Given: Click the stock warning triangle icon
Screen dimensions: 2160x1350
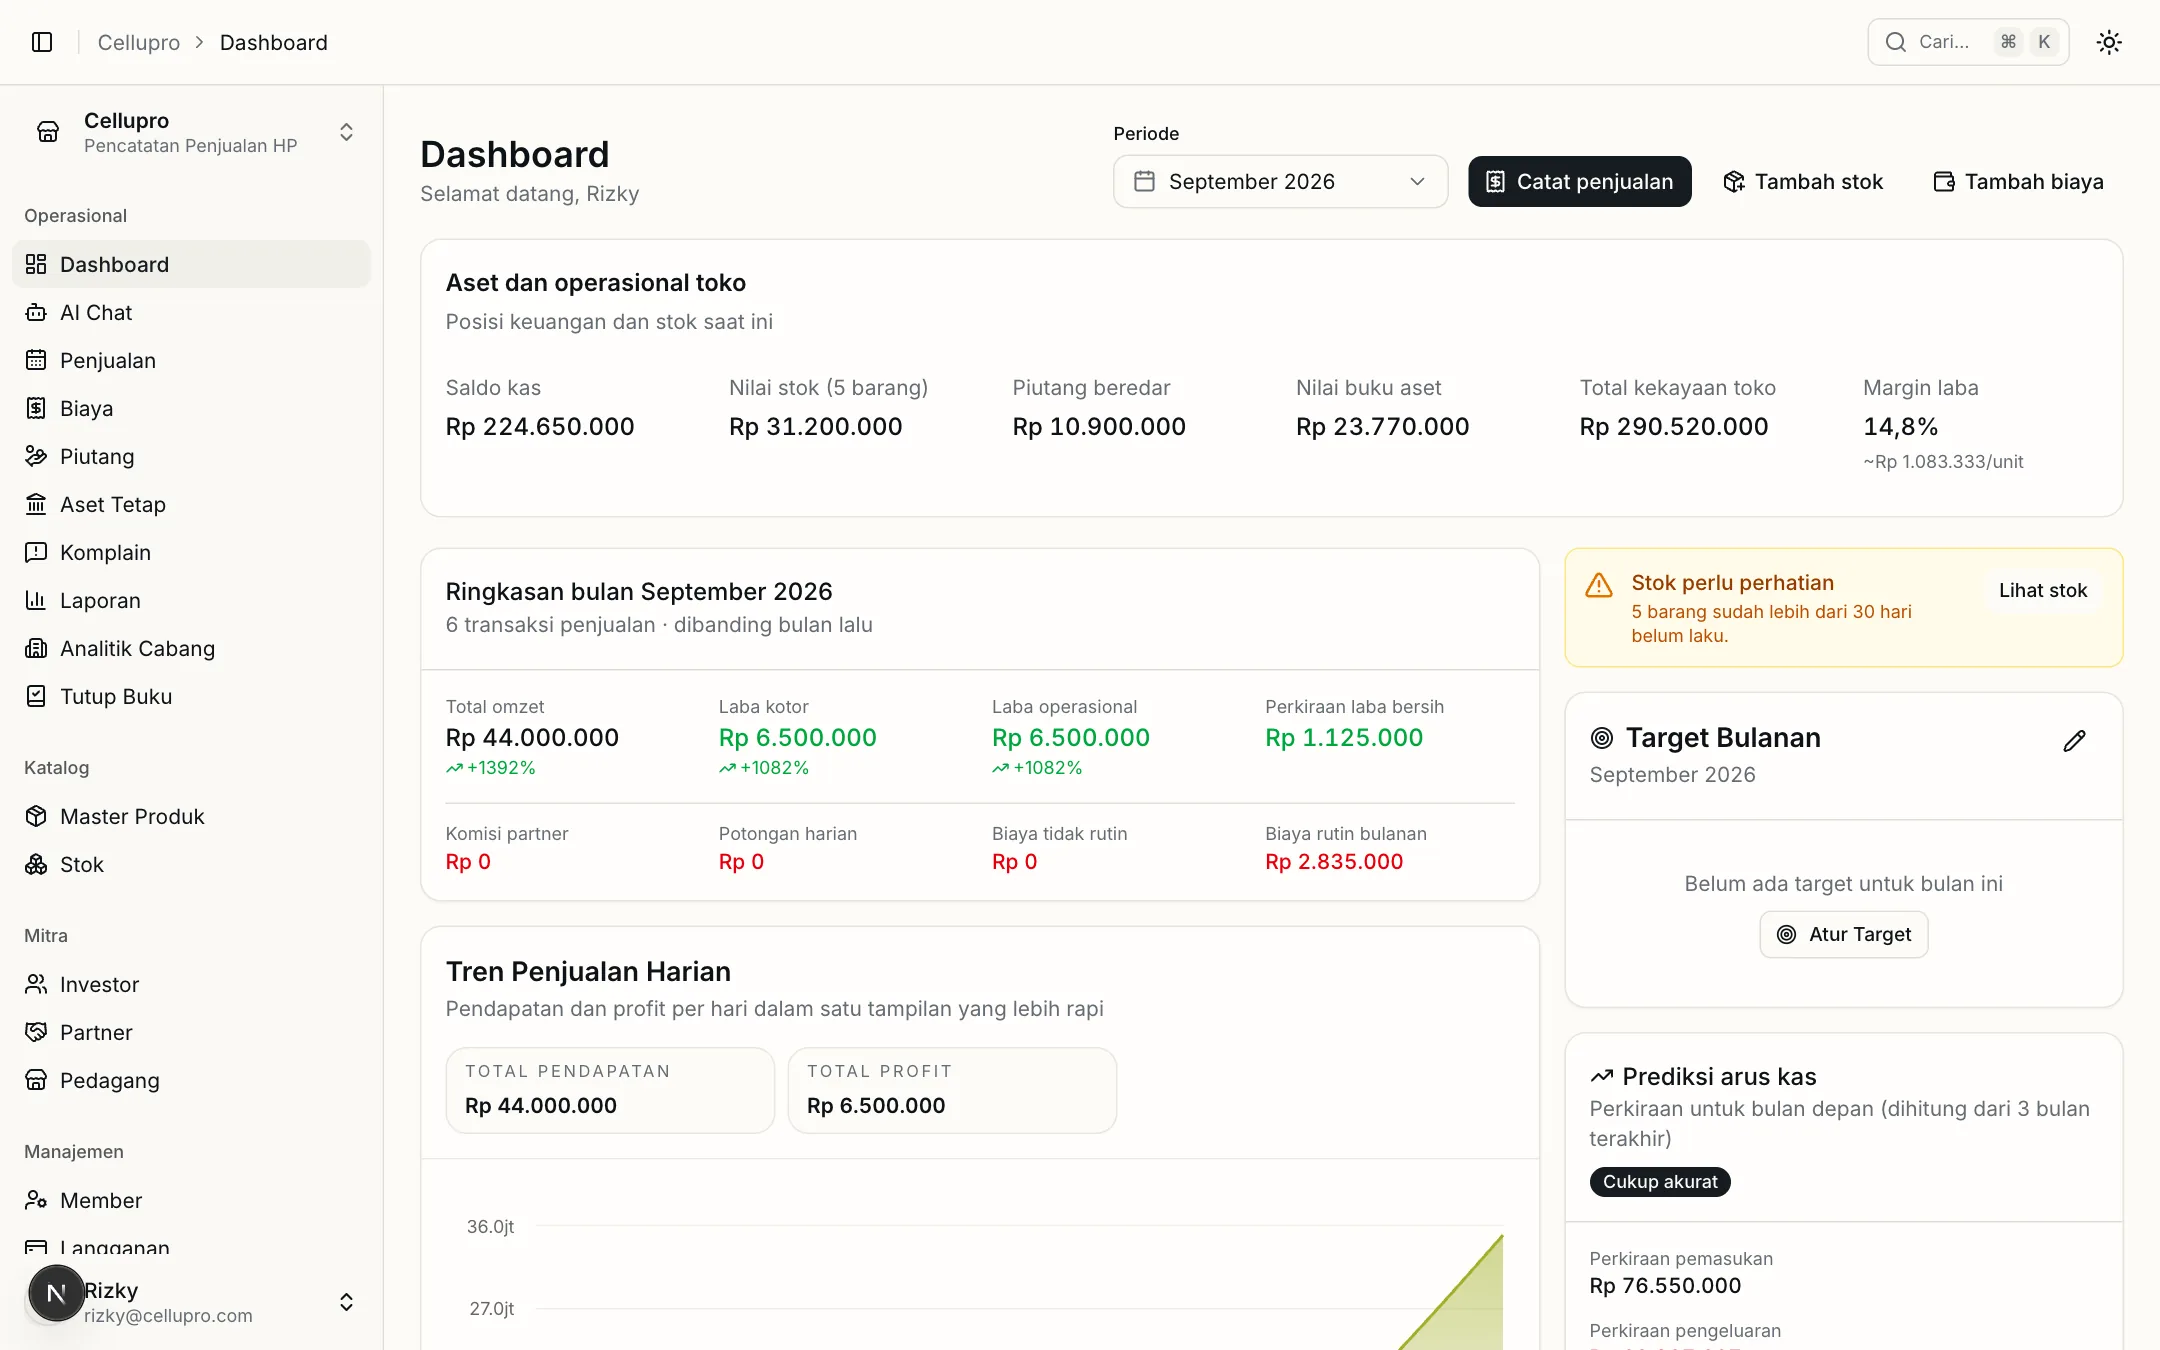Looking at the screenshot, I should click(x=1599, y=585).
